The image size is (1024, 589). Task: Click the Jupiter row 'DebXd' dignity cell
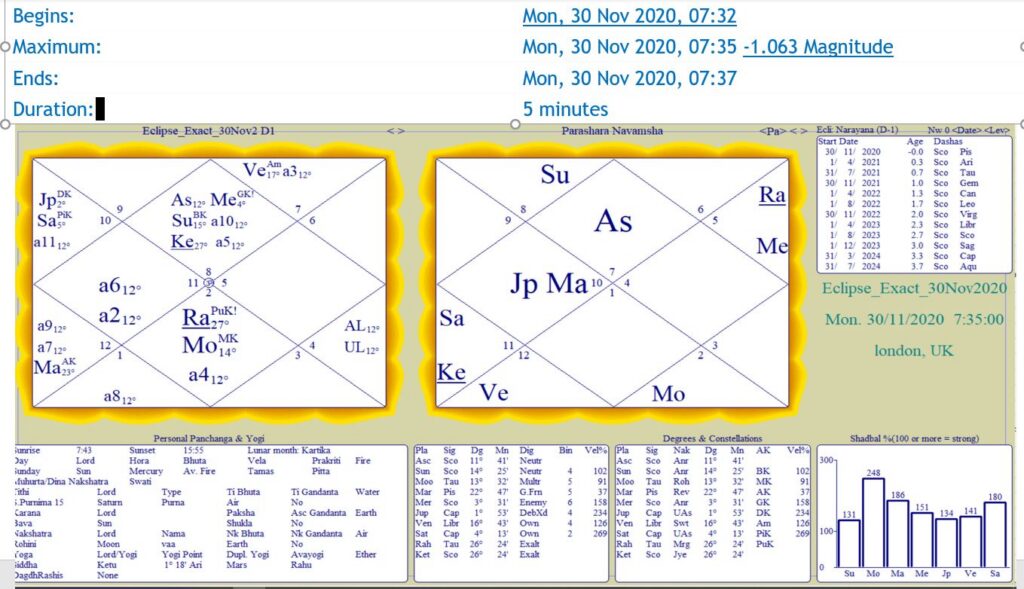coord(532,513)
